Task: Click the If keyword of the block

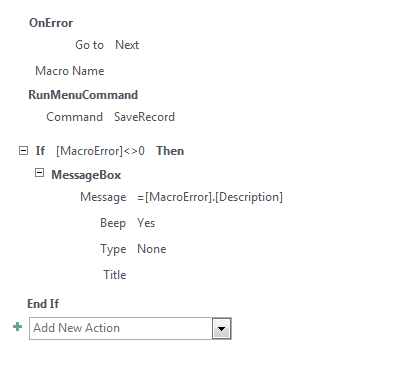Action: (x=40, y=151)
